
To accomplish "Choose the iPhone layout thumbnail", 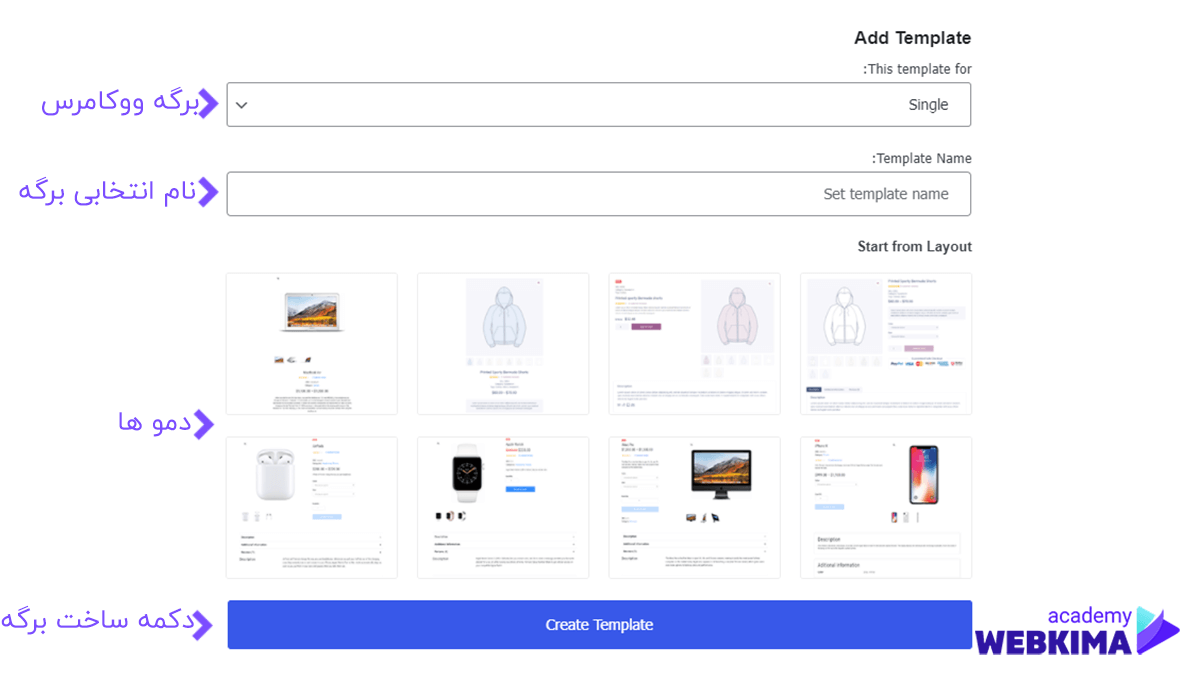I will [x=886, y=507].
